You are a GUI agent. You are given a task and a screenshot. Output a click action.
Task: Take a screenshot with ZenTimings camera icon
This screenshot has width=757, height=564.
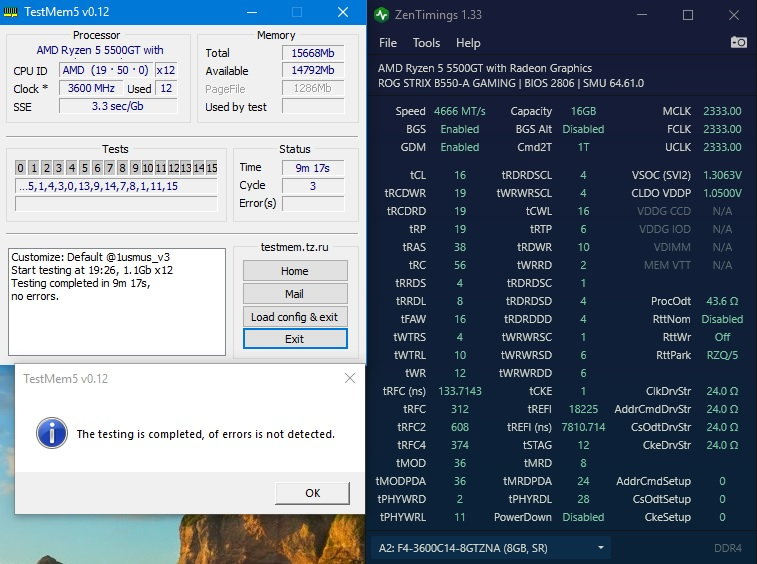[x=739, y=42]
